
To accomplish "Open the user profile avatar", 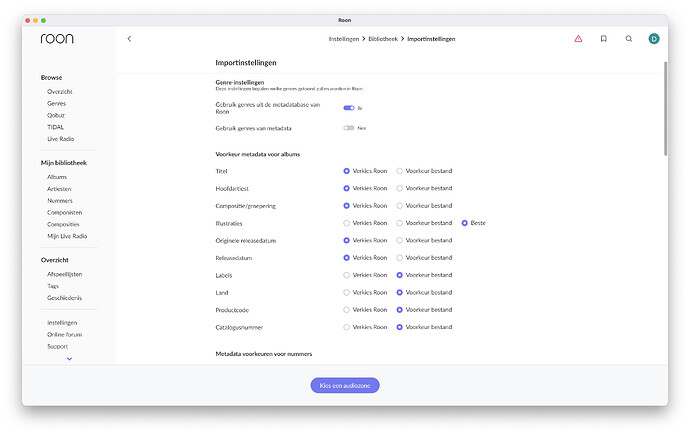I will [x=654, y=39].
